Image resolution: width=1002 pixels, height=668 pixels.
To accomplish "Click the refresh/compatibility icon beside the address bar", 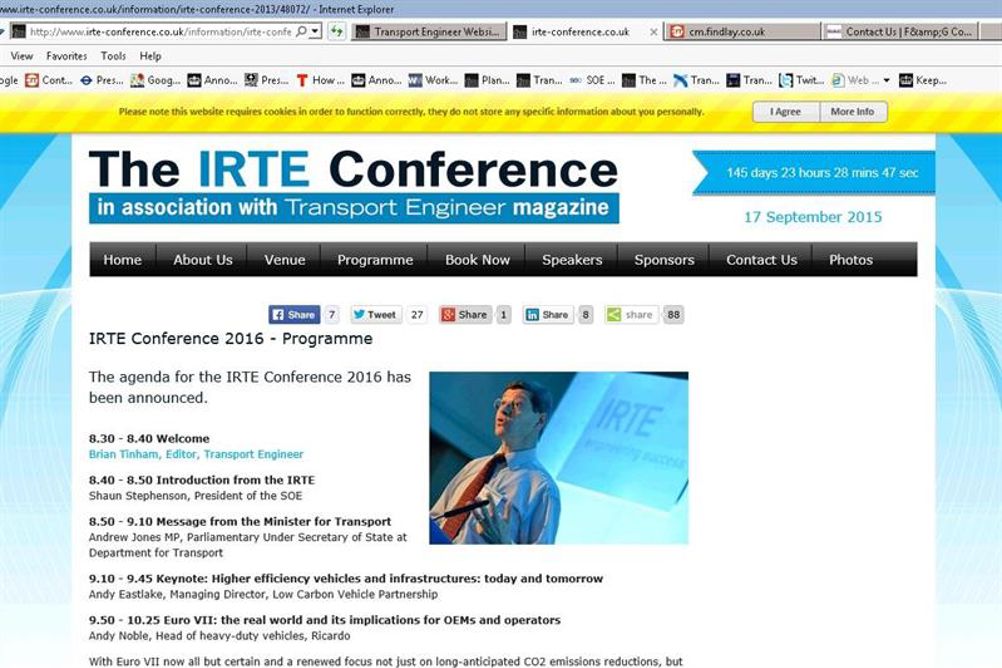I will 337,31.
